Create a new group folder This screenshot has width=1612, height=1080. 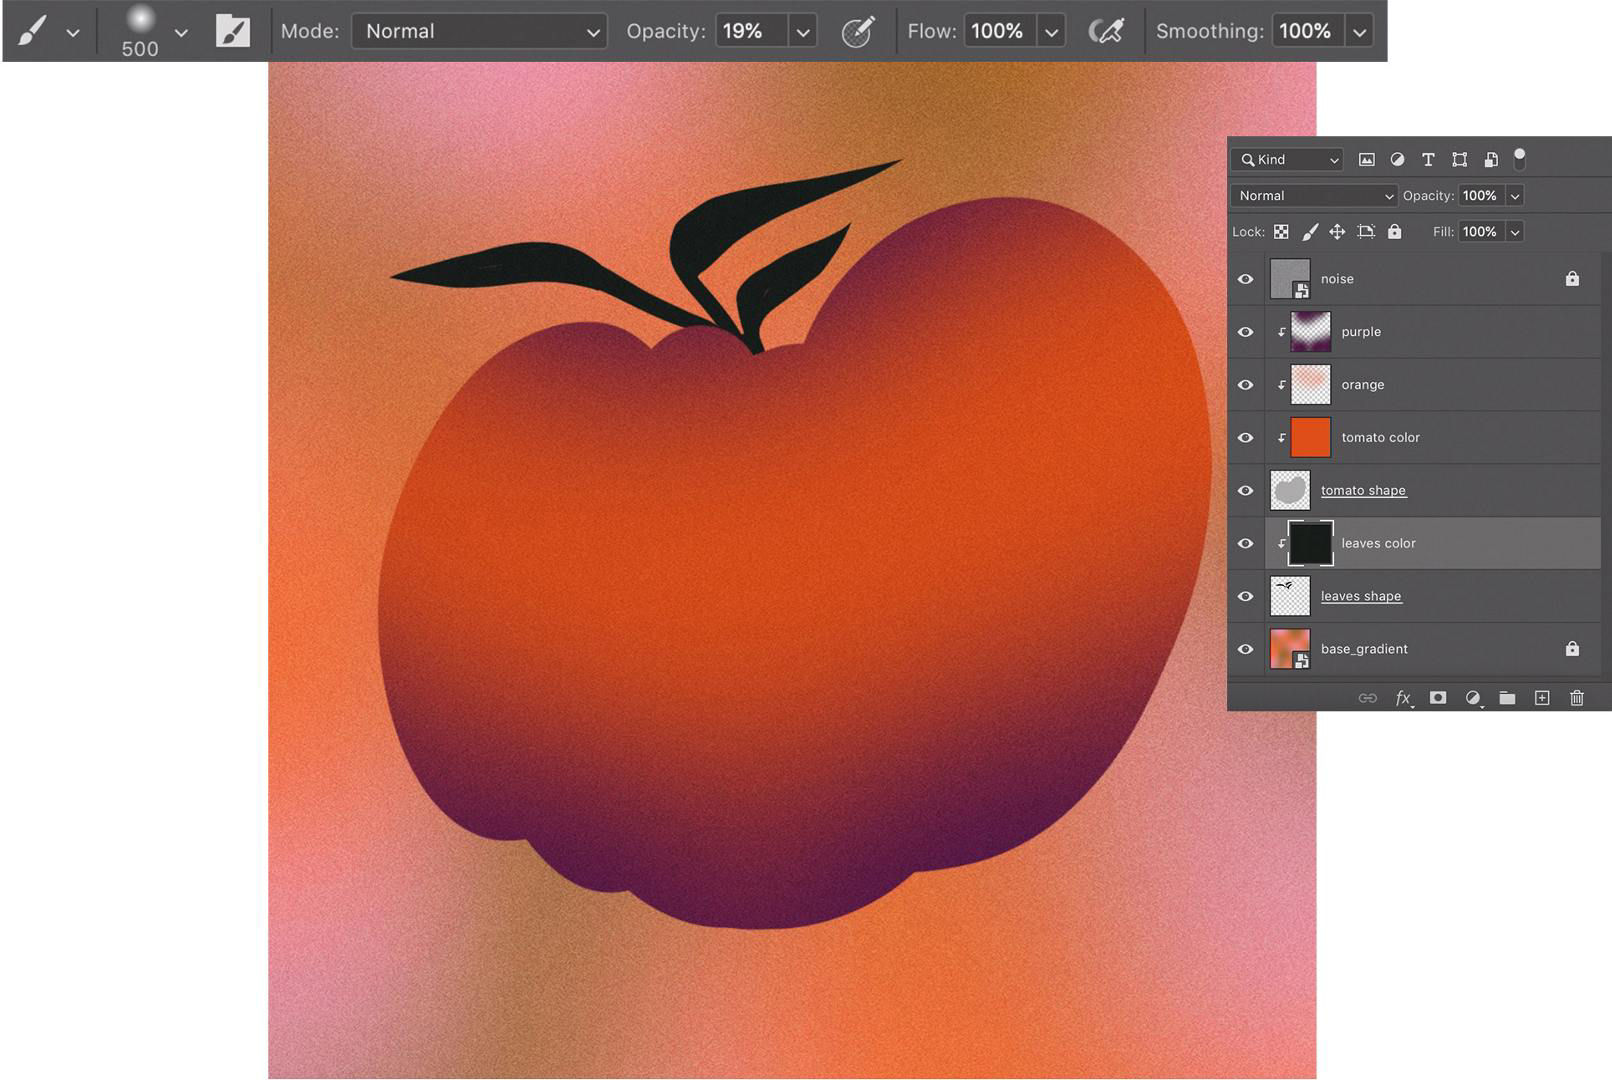click(x=1507, y=698)
